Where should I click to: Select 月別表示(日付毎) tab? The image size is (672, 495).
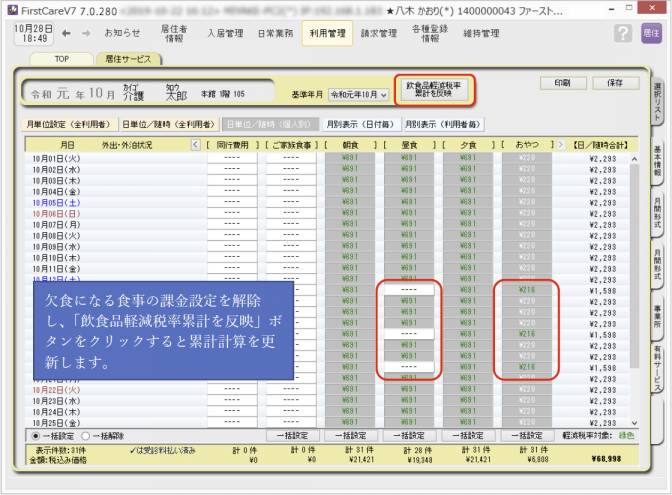(359, 125)
